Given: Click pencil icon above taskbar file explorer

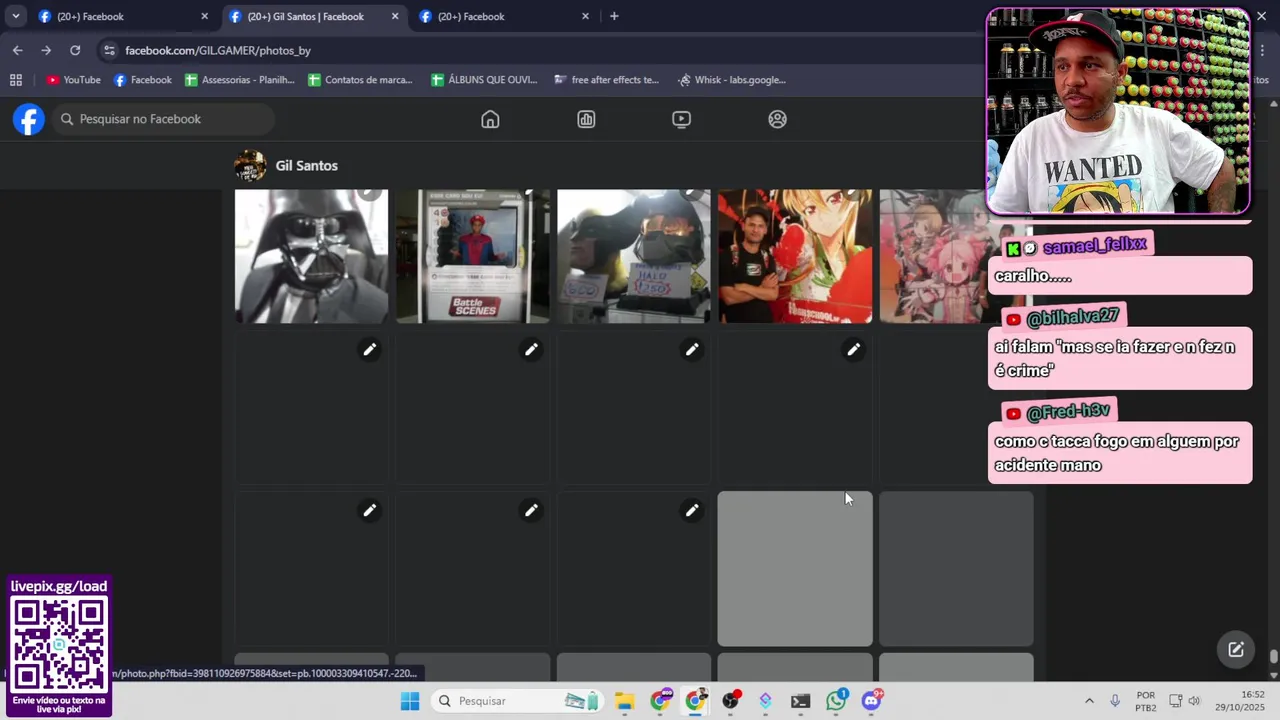Looking at the screenshot, I should coord(531,510).
